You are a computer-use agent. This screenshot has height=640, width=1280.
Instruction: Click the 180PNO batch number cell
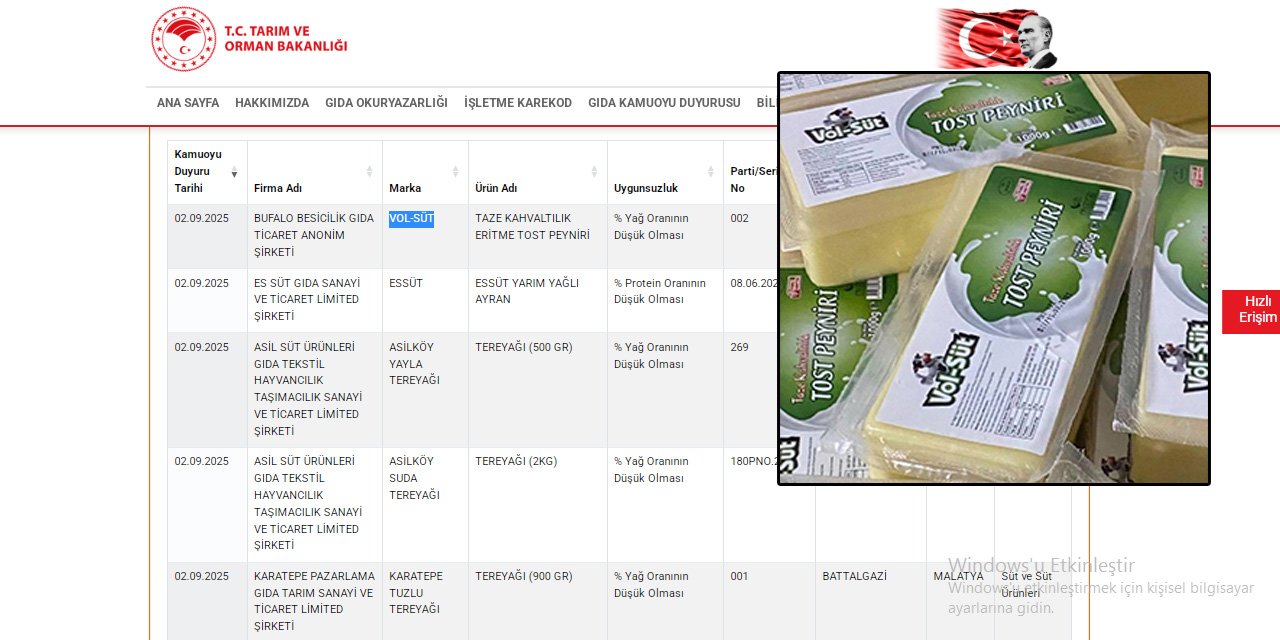point(754,461)
